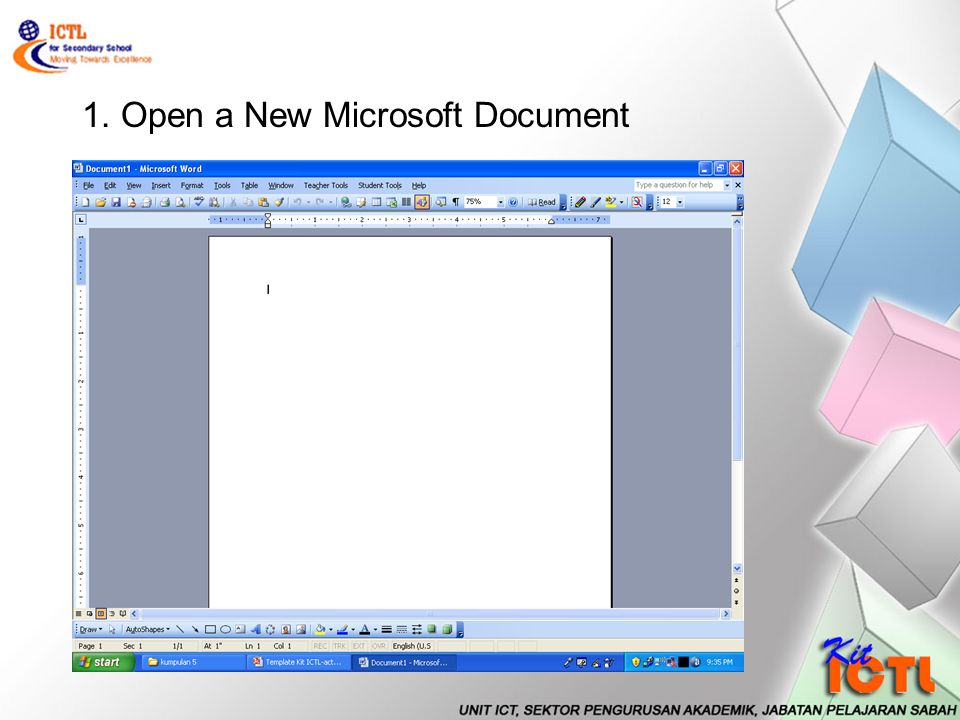Insert WordArt from the Drawing toolbar
This screenshot has height=720, width=960.
pos(255,629)
